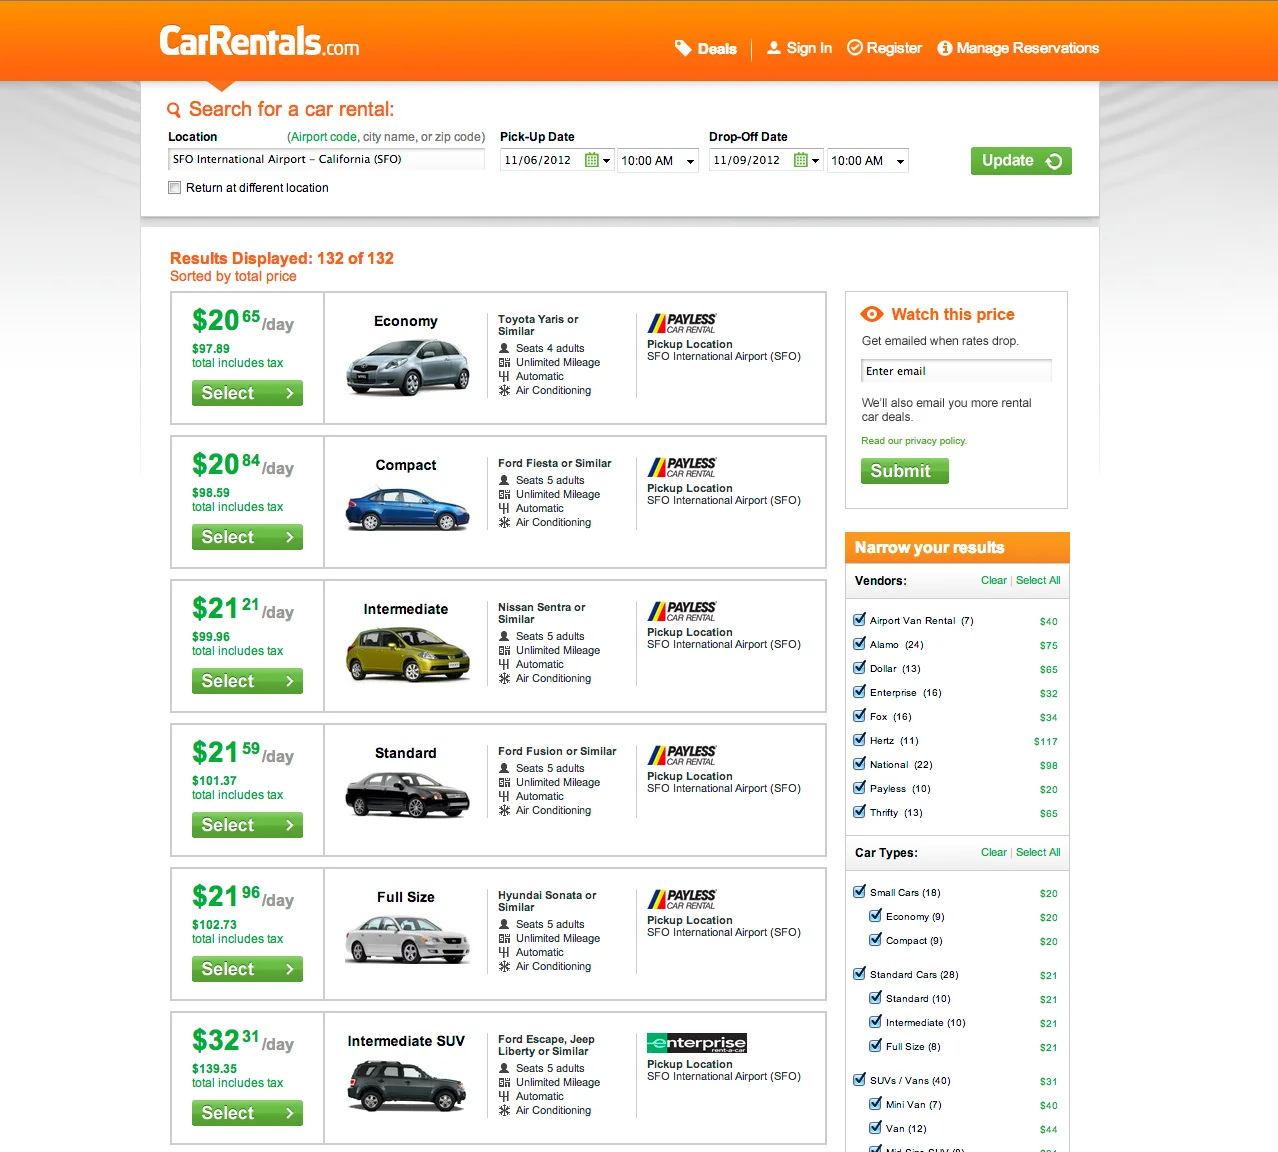The height and width of the screenshot is (1152, 1278).
Task: Open the pick-up time dropdown
Action: coord(659,161)
